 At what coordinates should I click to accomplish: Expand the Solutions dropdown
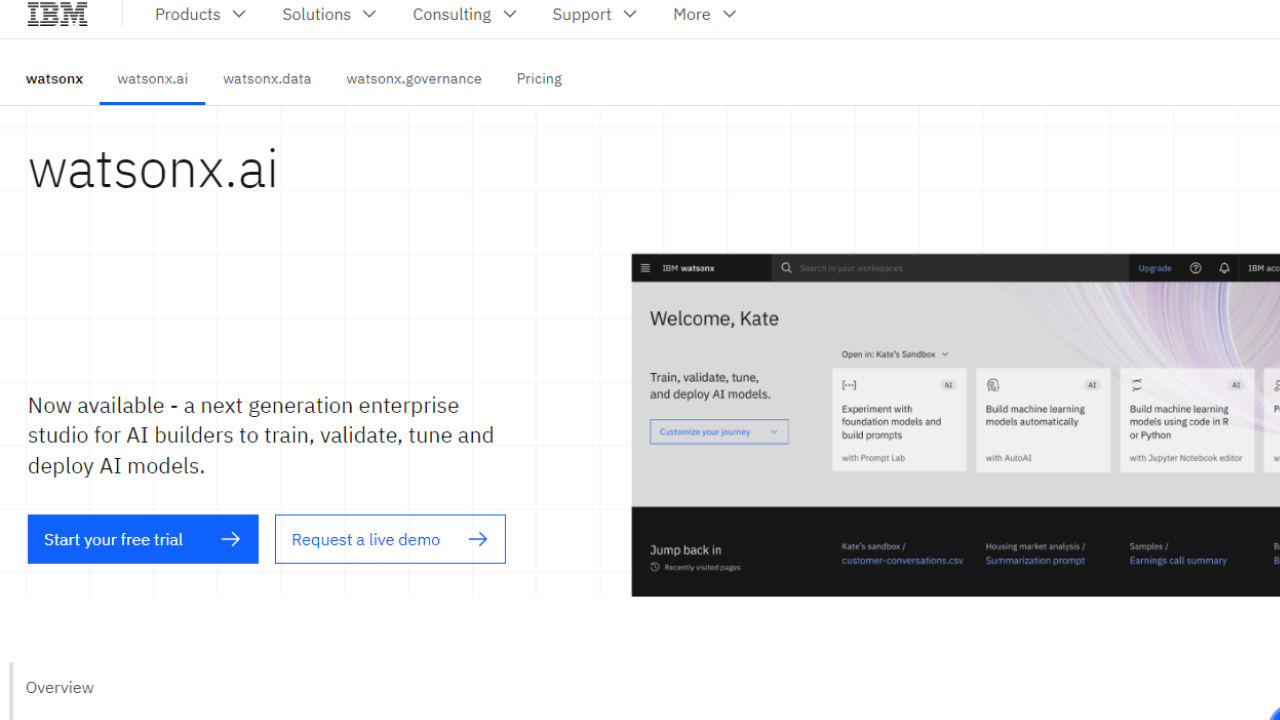tap(329, 14)
